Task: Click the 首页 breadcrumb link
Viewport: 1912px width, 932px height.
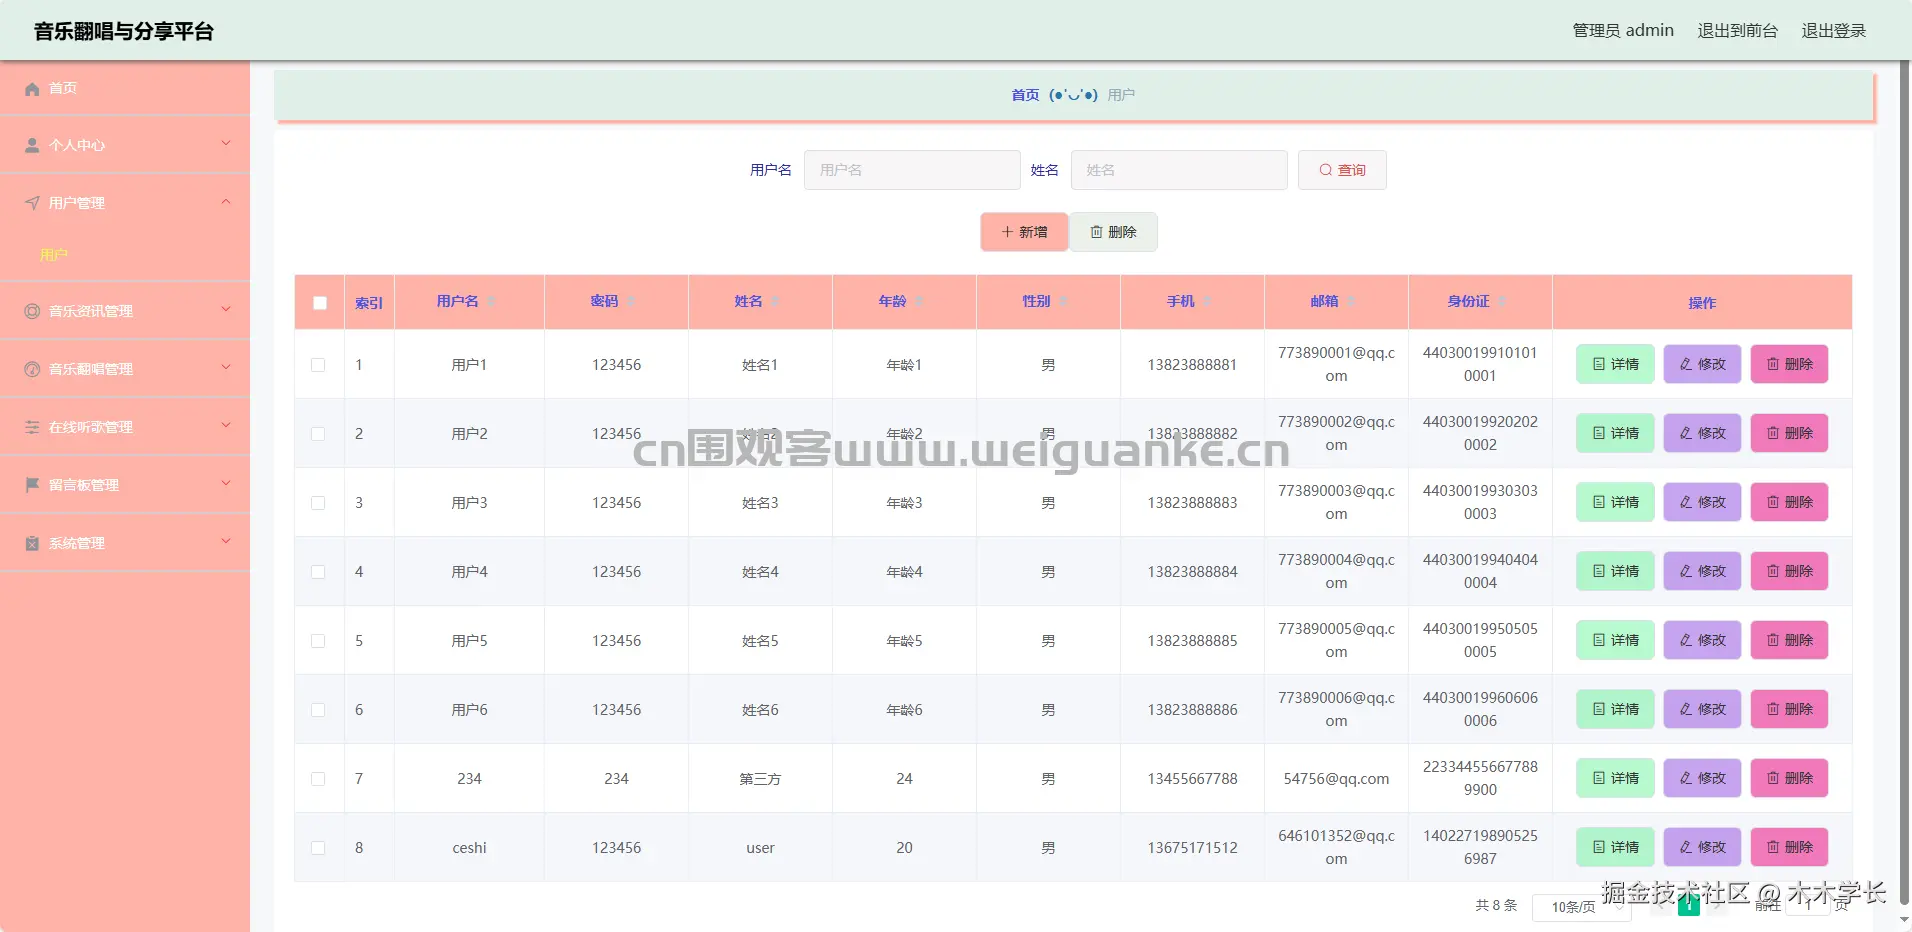Action: pyautogui.click(x=1025, y=95)
